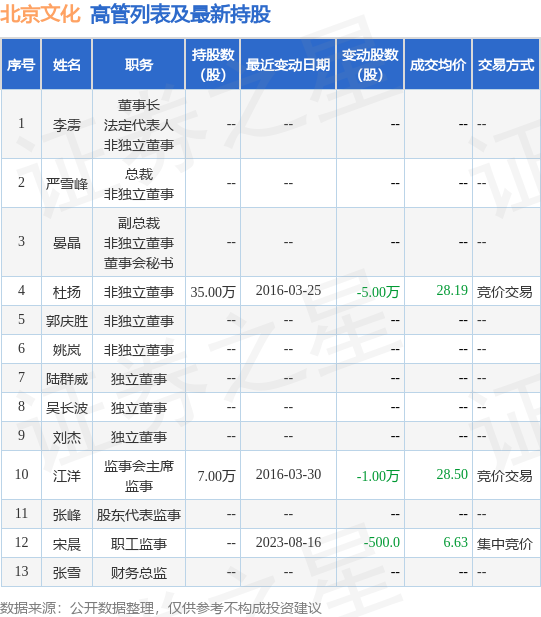
Task: Click 江洋's position 监事会主席 监事
Action: click(x=139, y=476)
